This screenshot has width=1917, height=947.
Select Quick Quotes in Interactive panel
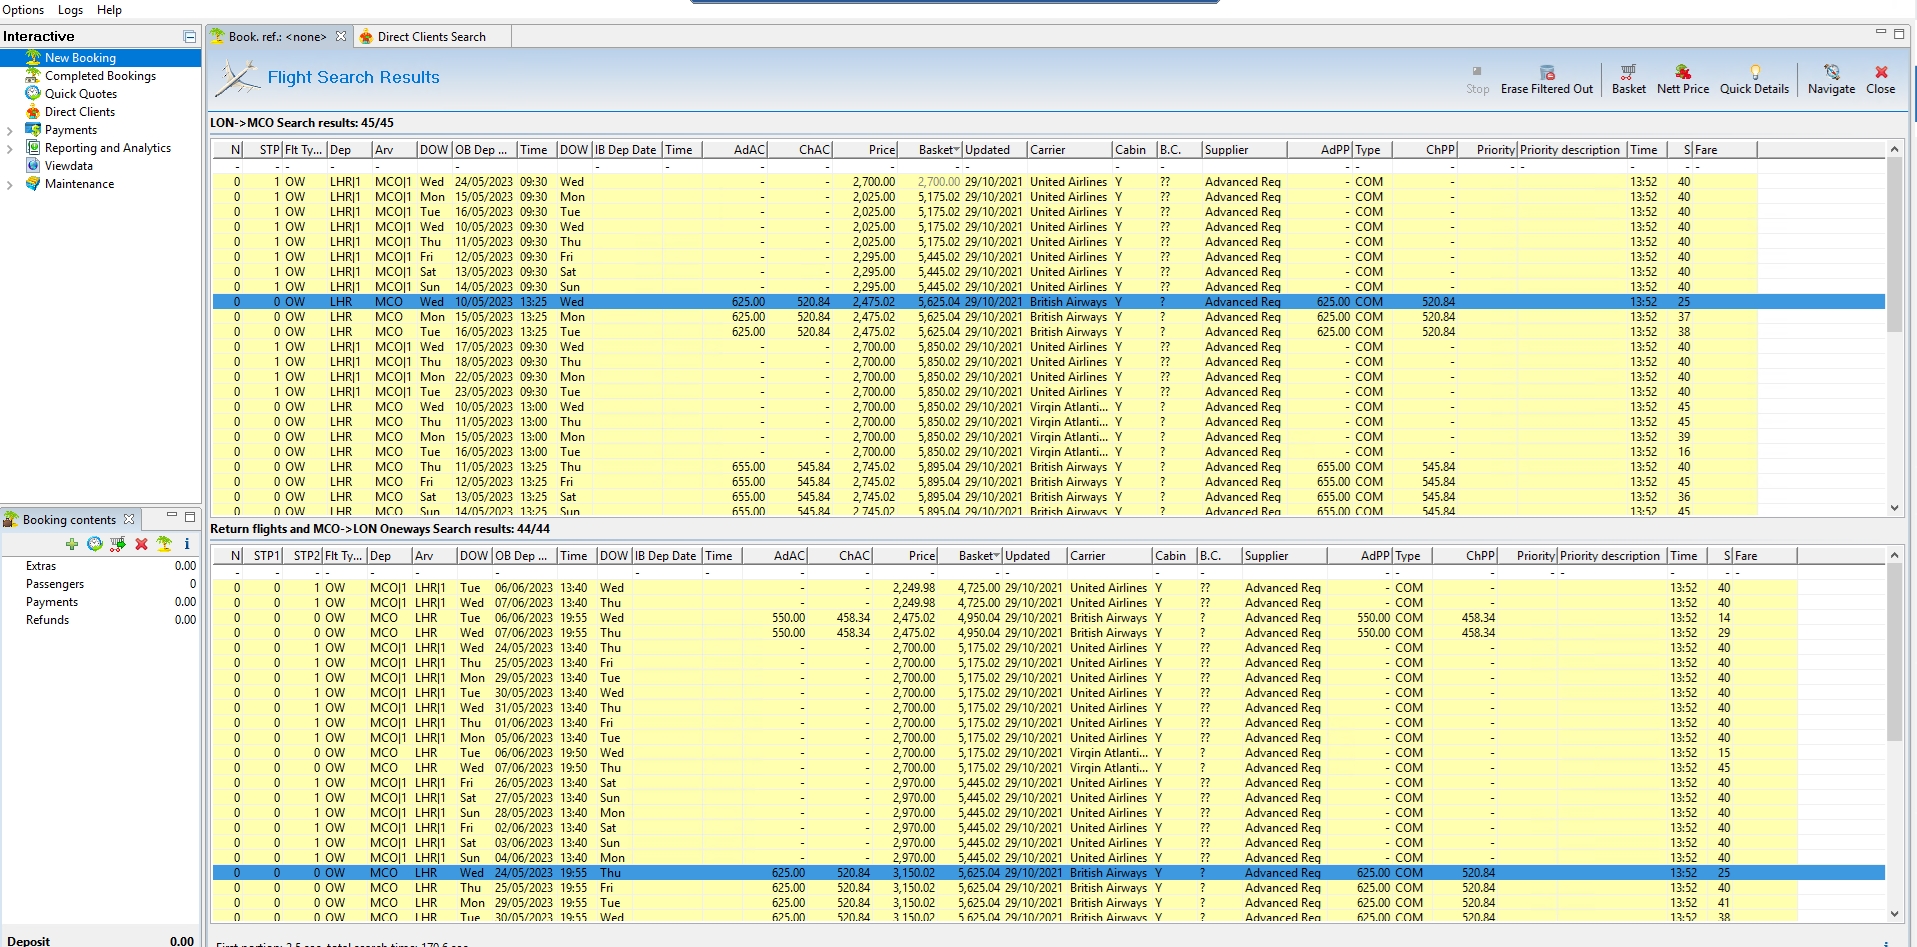click(x=80, y=94)
